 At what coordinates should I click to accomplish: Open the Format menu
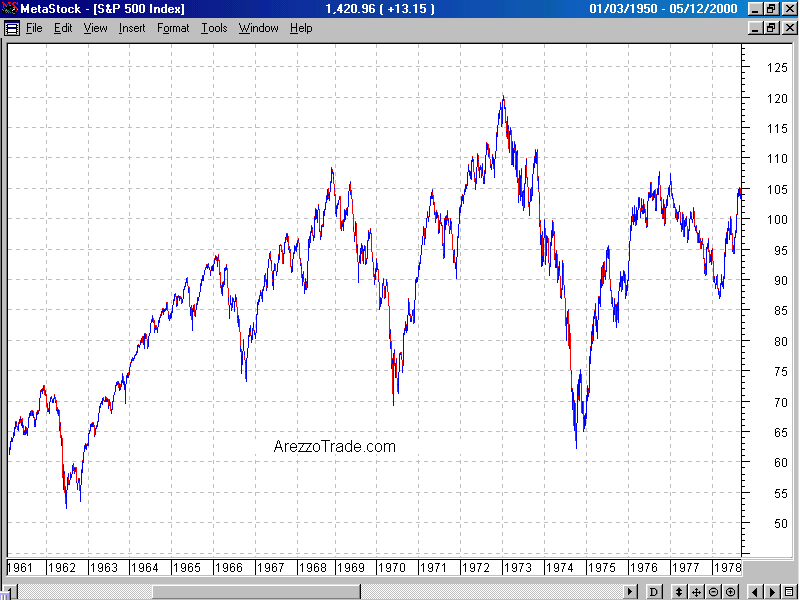point(173,28)
